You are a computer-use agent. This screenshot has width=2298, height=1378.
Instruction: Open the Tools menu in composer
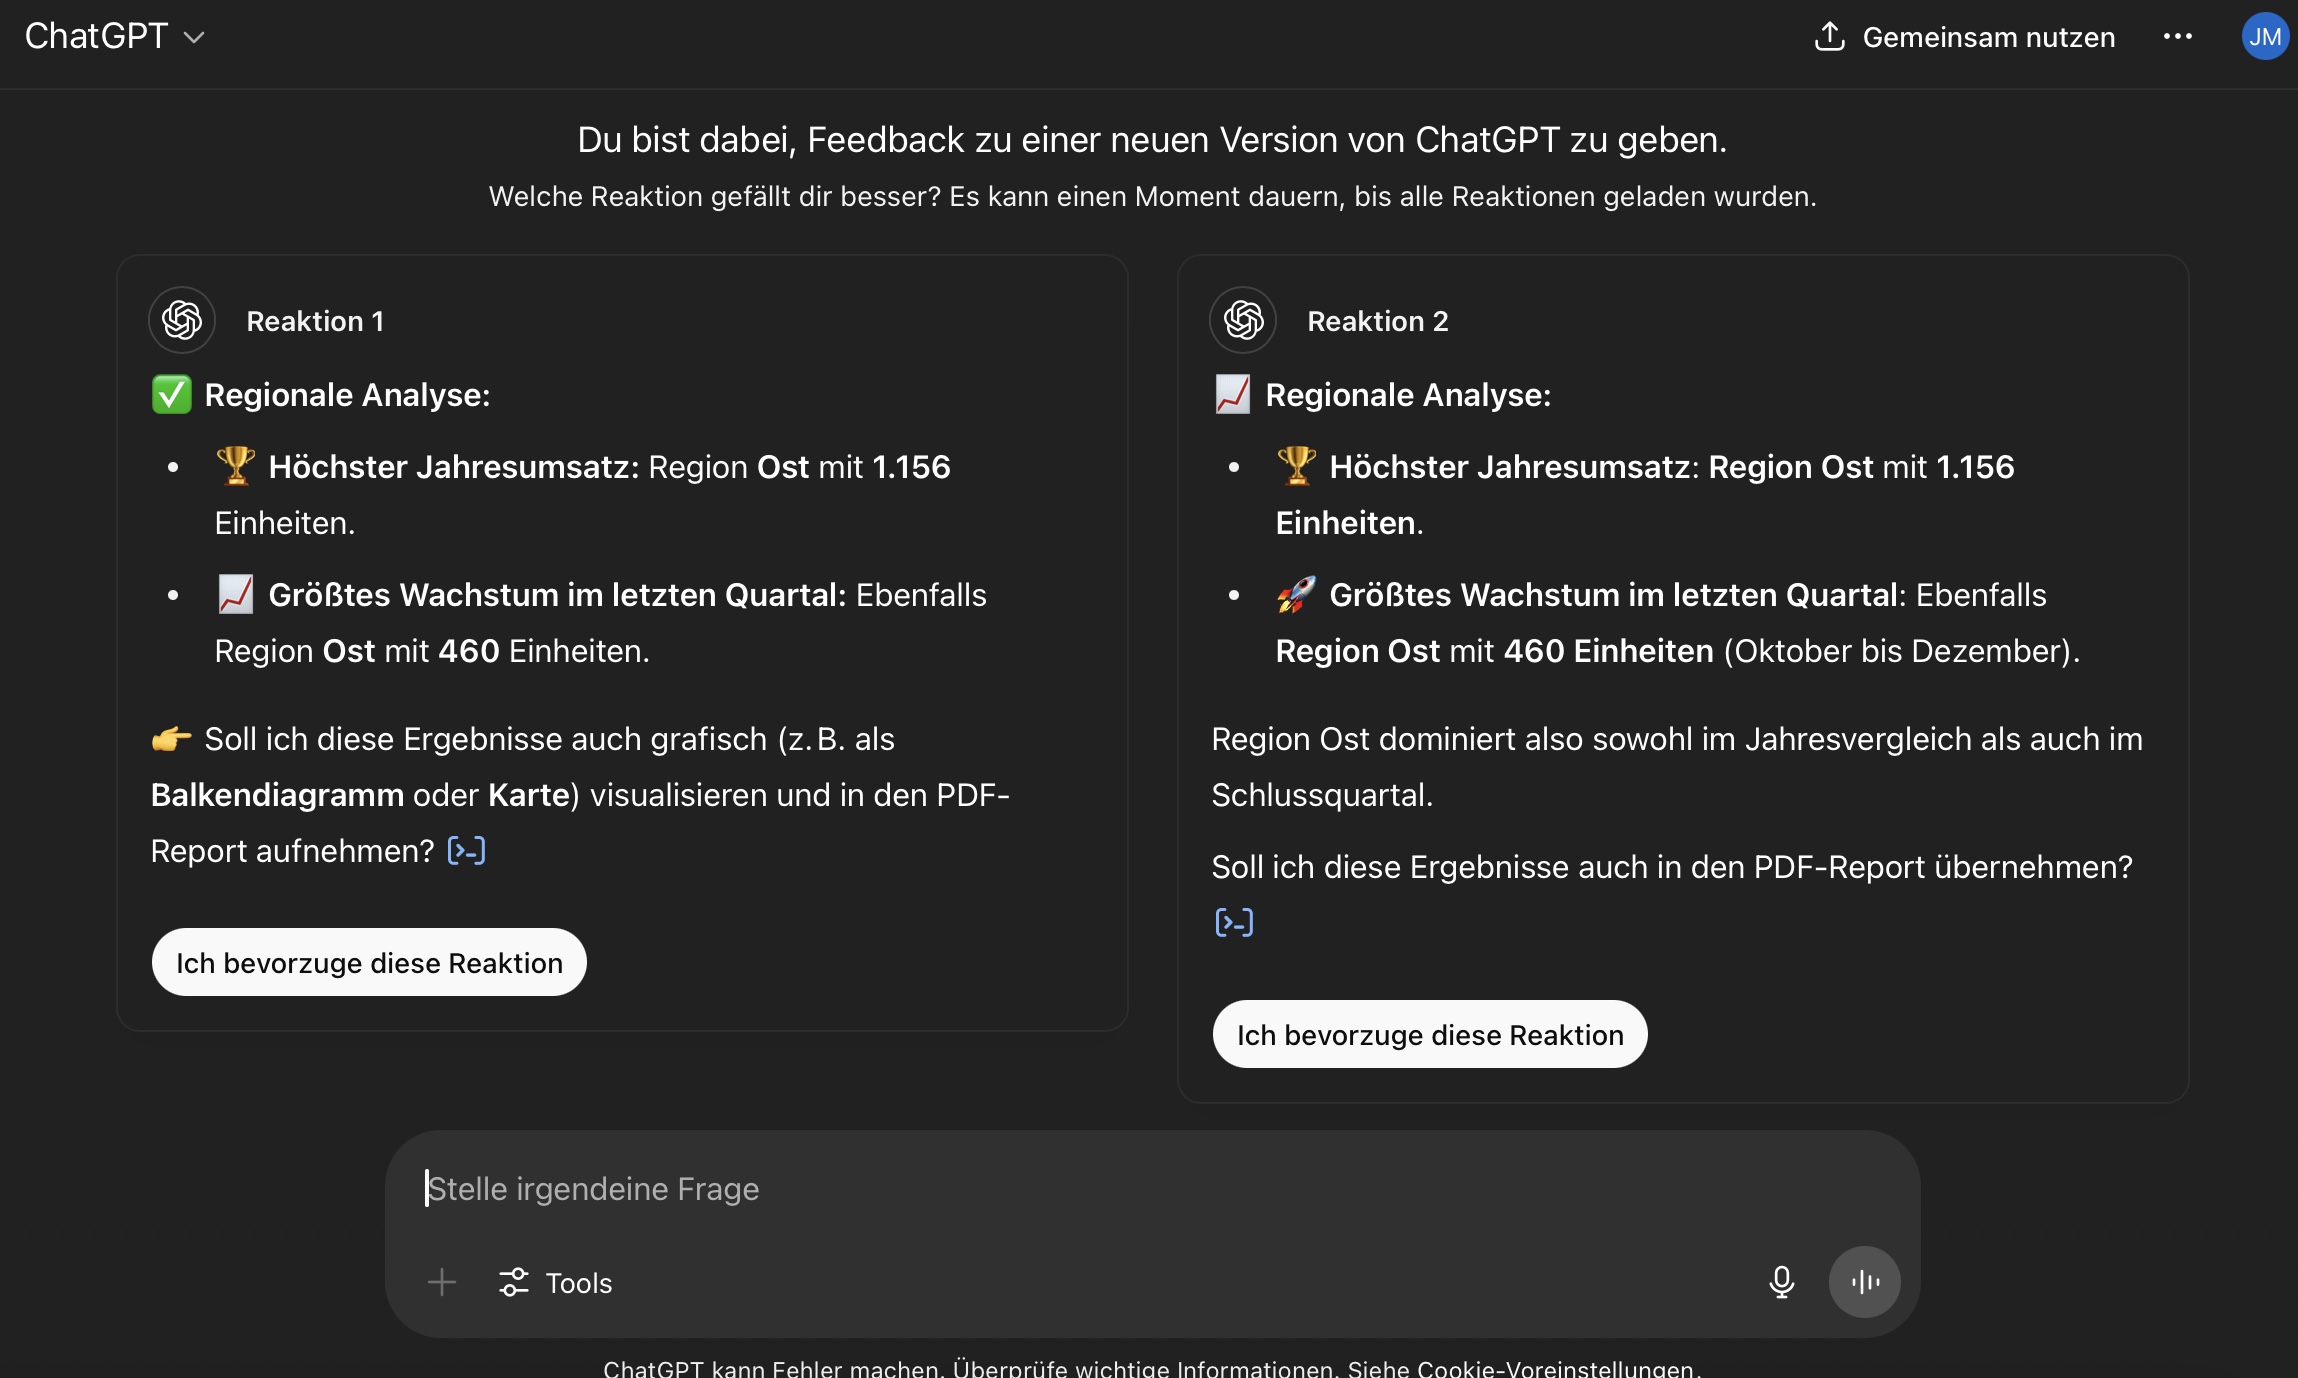coord(556,1282)
